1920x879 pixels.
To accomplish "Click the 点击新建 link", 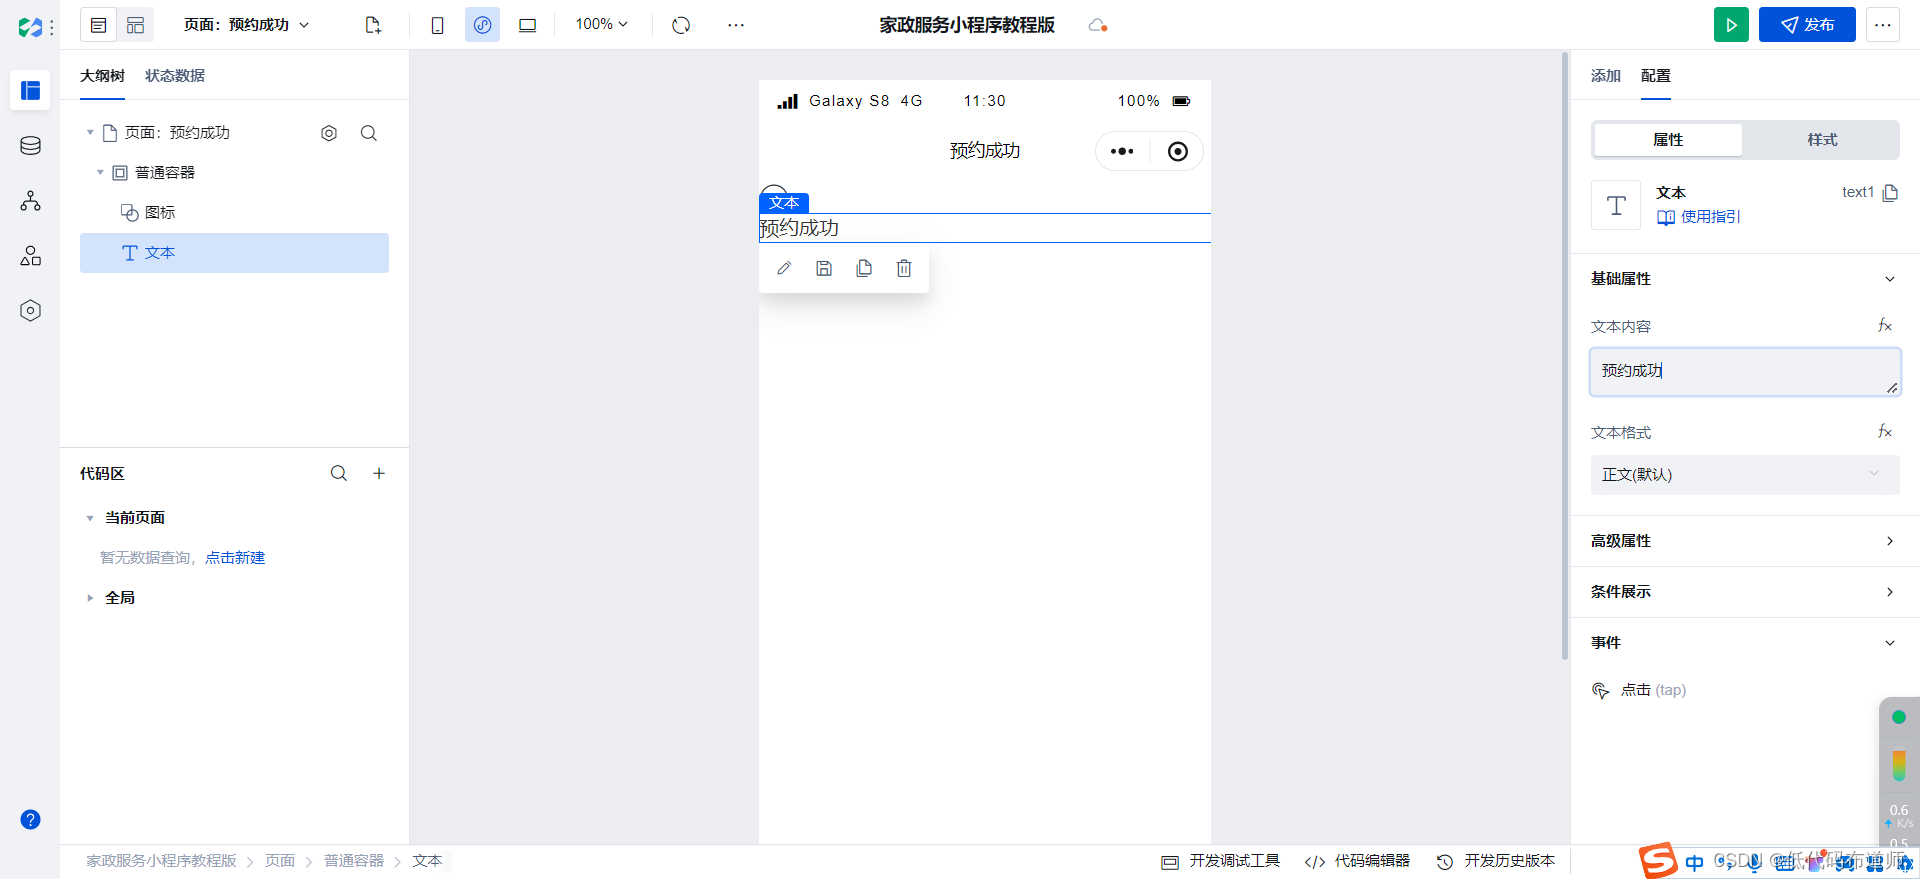I will pos(235,558).
